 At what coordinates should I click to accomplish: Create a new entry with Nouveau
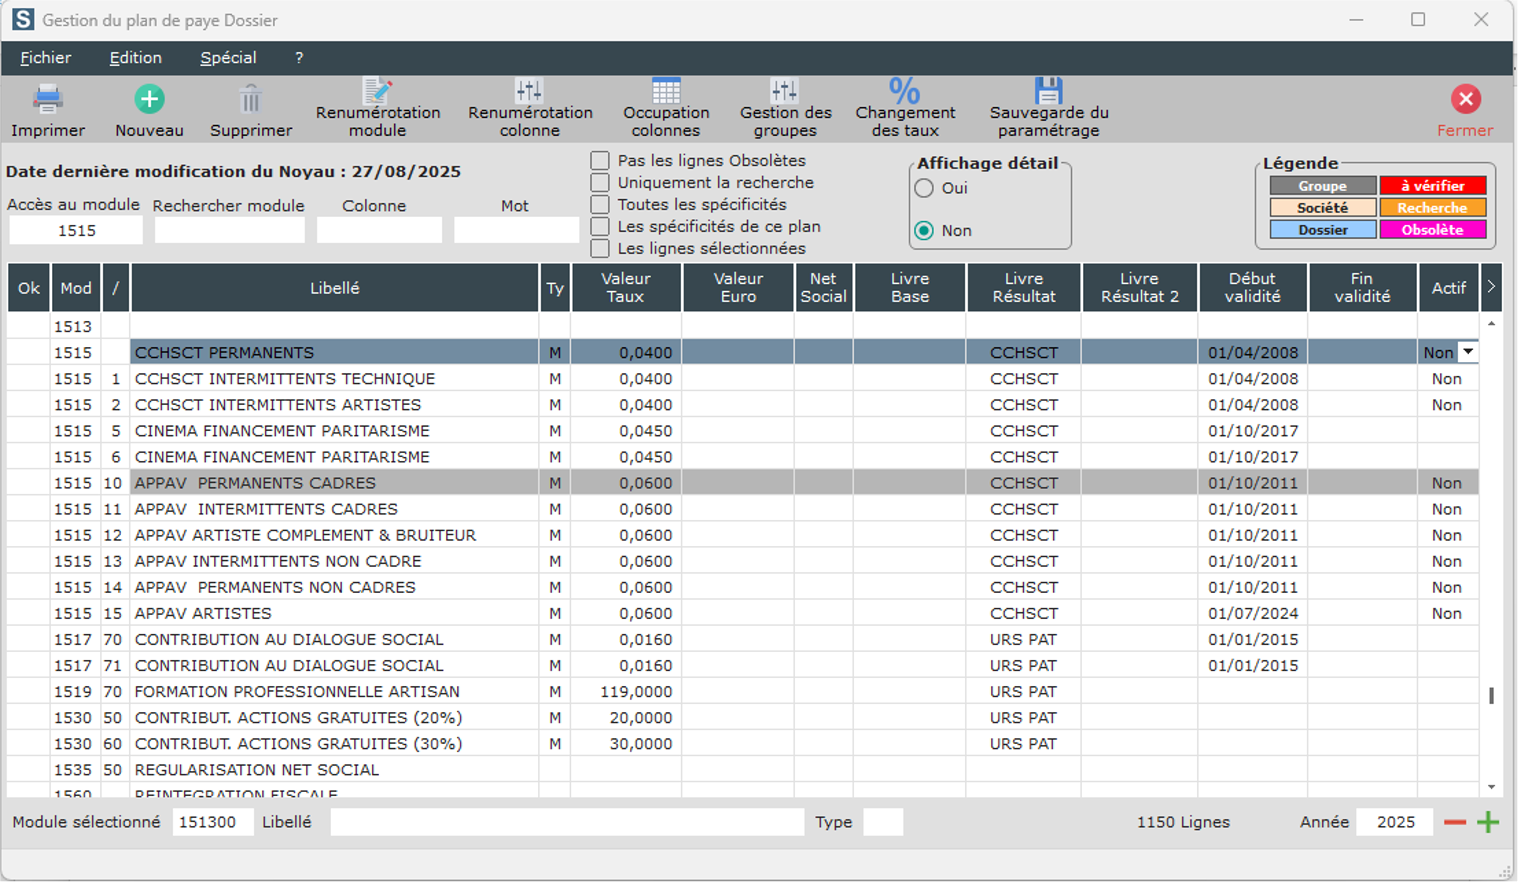pos(149,100)
